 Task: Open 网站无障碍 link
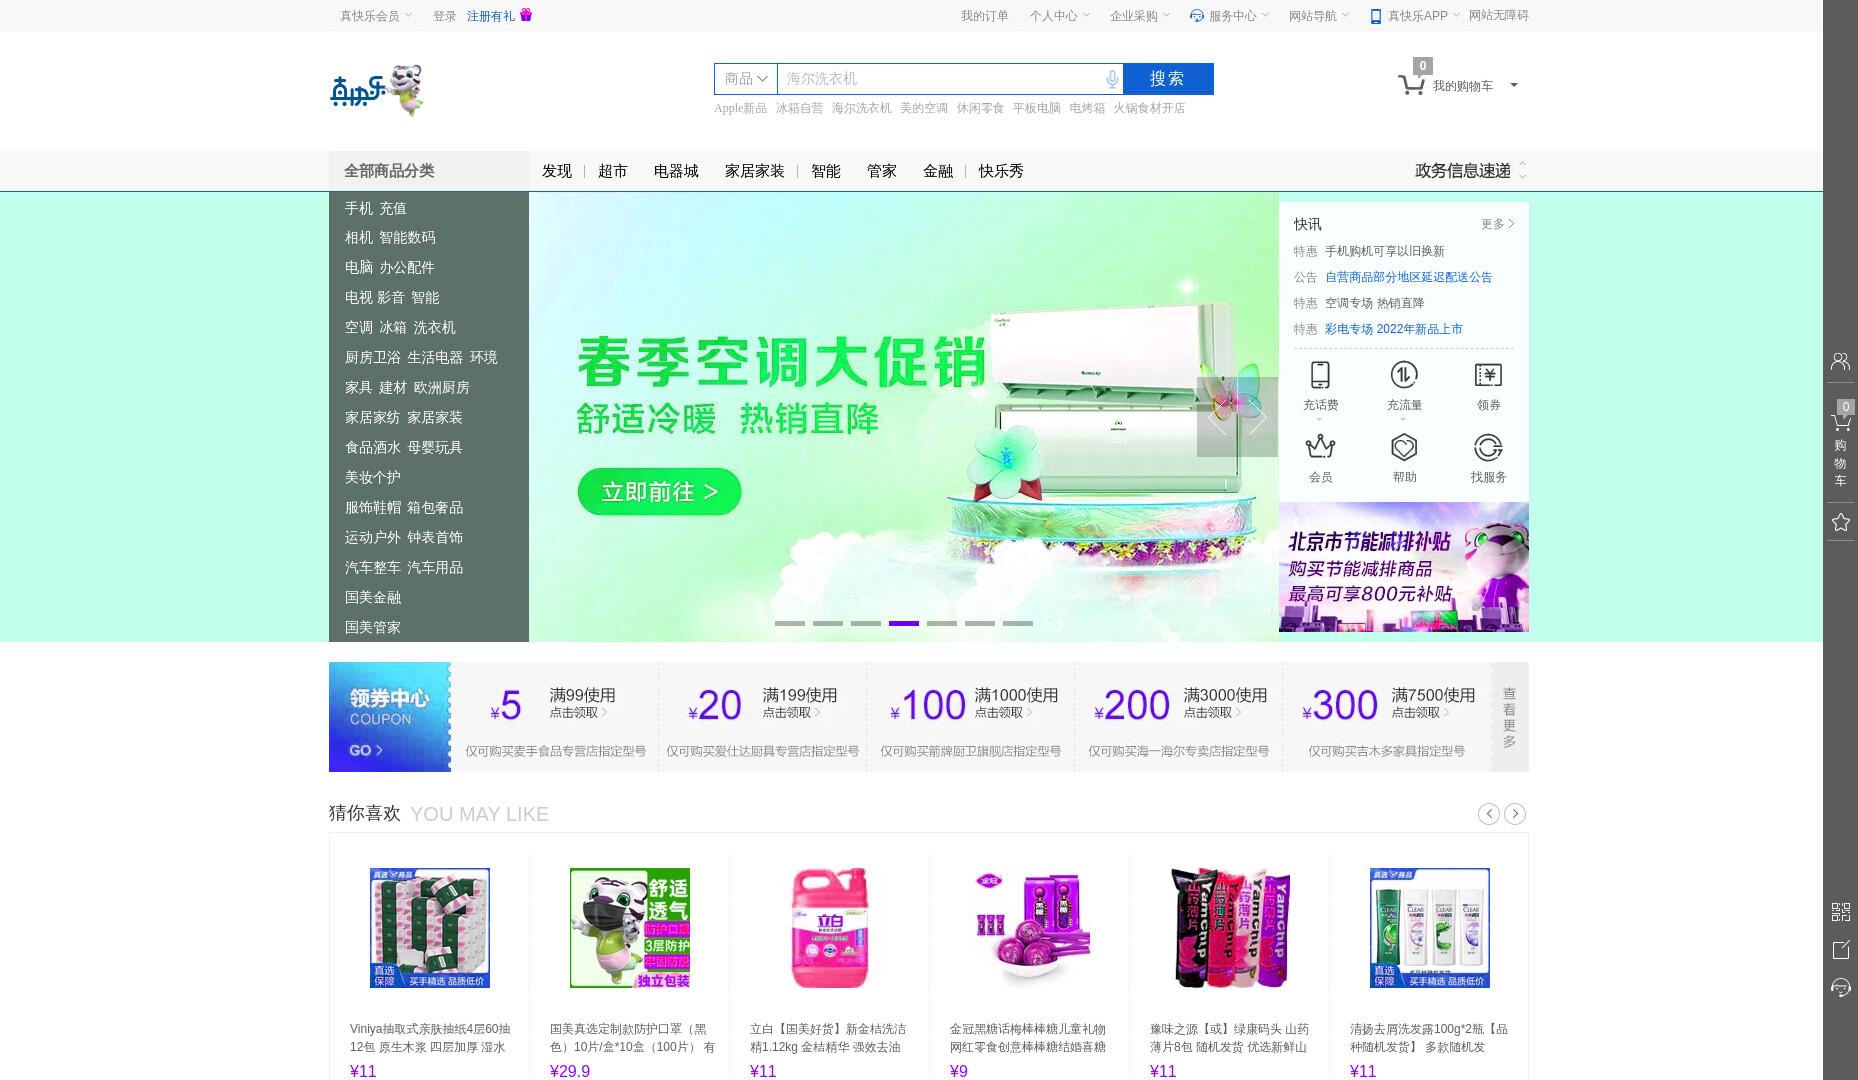click(x=1498, y=16)
